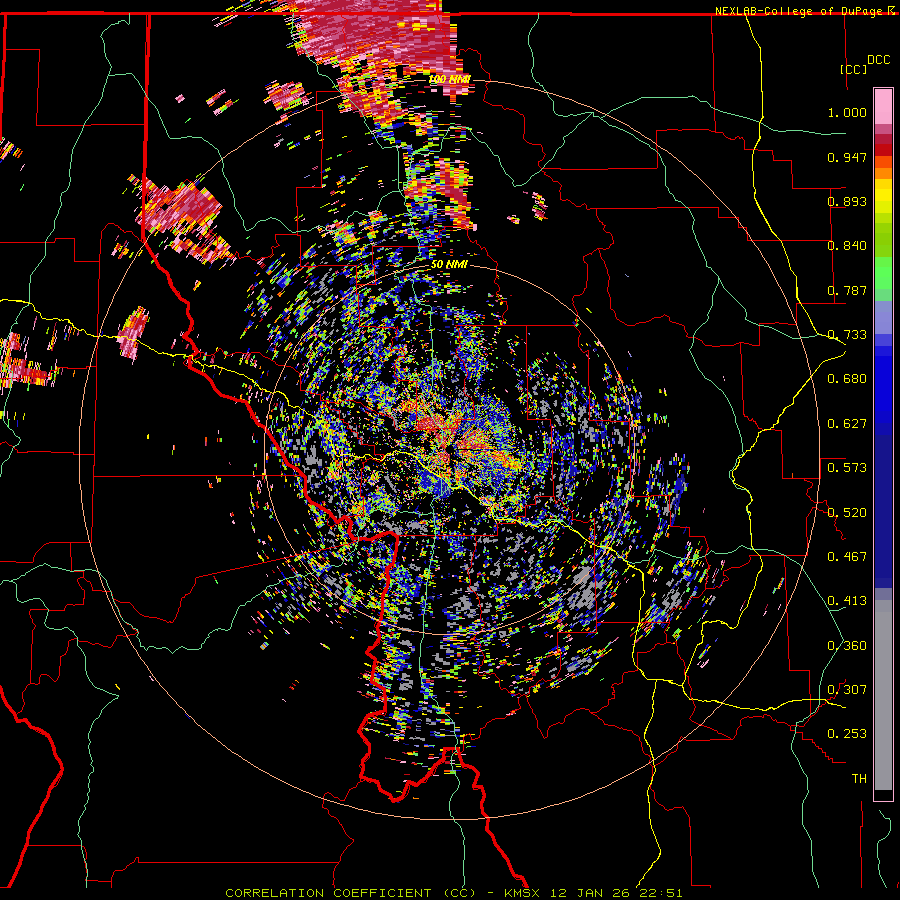This screenshot has height=900, width=900.
Task: Select the 1.000 legend value
Action: [x=847, y=112]
